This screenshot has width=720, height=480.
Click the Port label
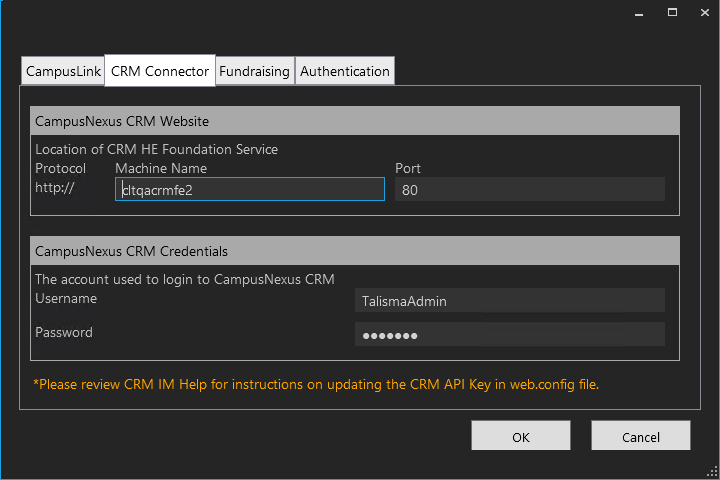[408, 168]
